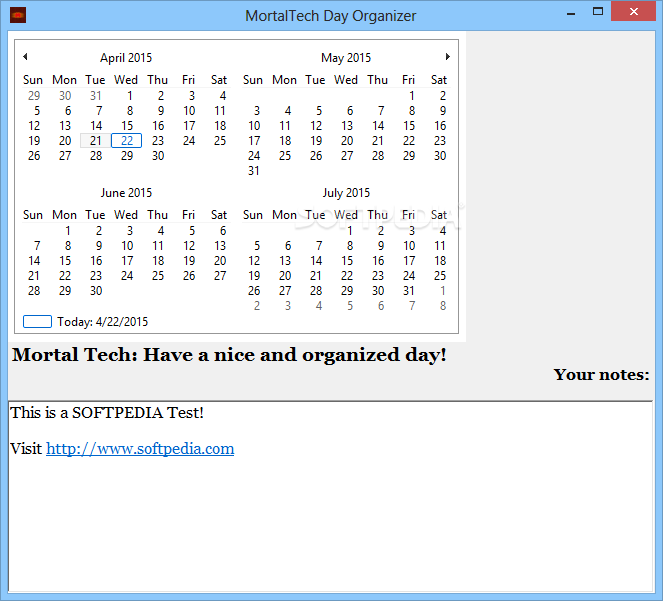Click the blue today marker box
The height and width of the screenshot is (601, 663).
pos(37,321)
